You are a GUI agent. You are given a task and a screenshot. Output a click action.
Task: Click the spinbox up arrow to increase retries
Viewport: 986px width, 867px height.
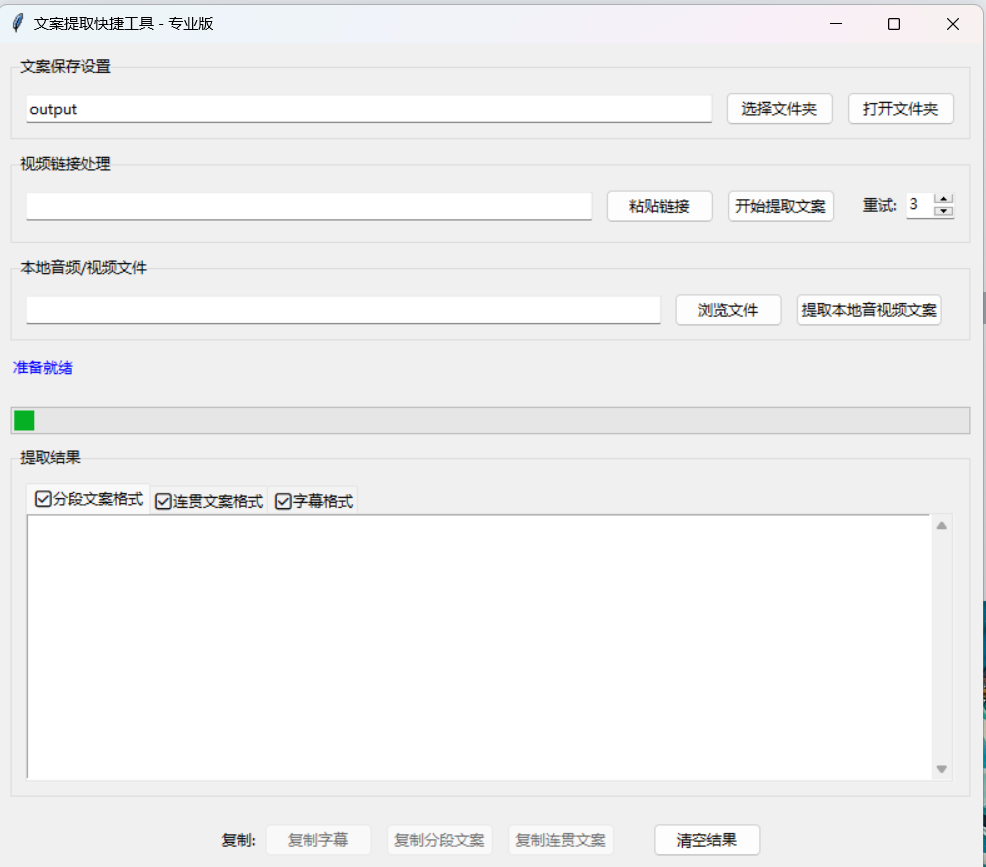tap(945, 198)
